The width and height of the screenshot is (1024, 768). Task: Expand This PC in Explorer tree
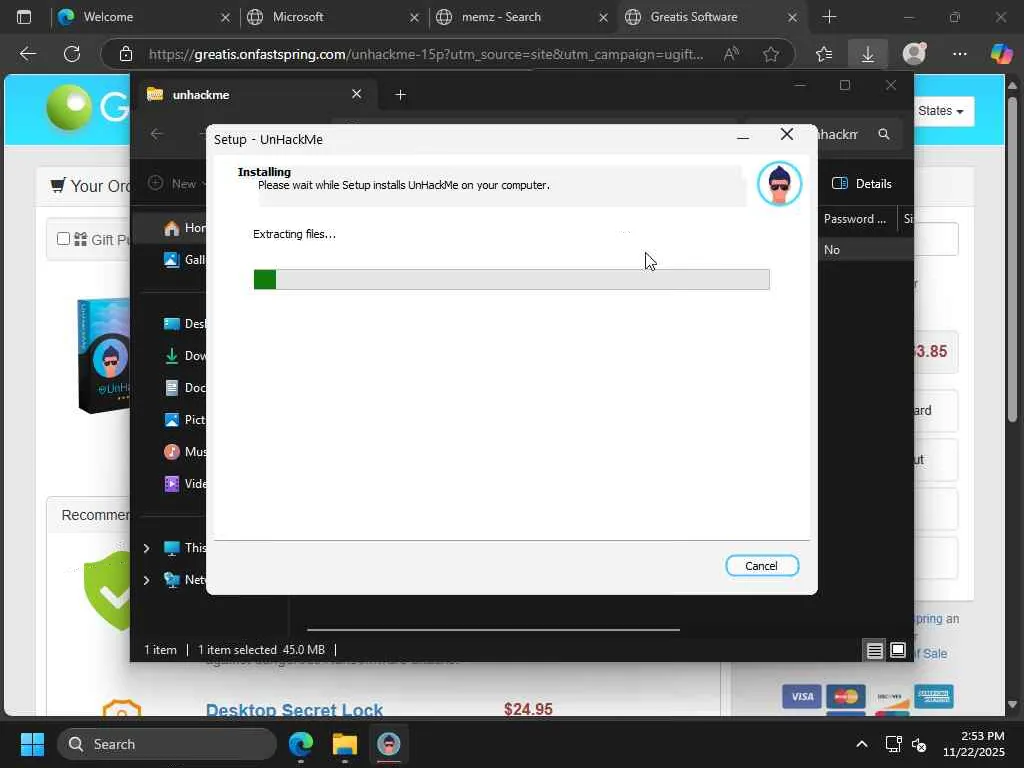tap(146, 548)
